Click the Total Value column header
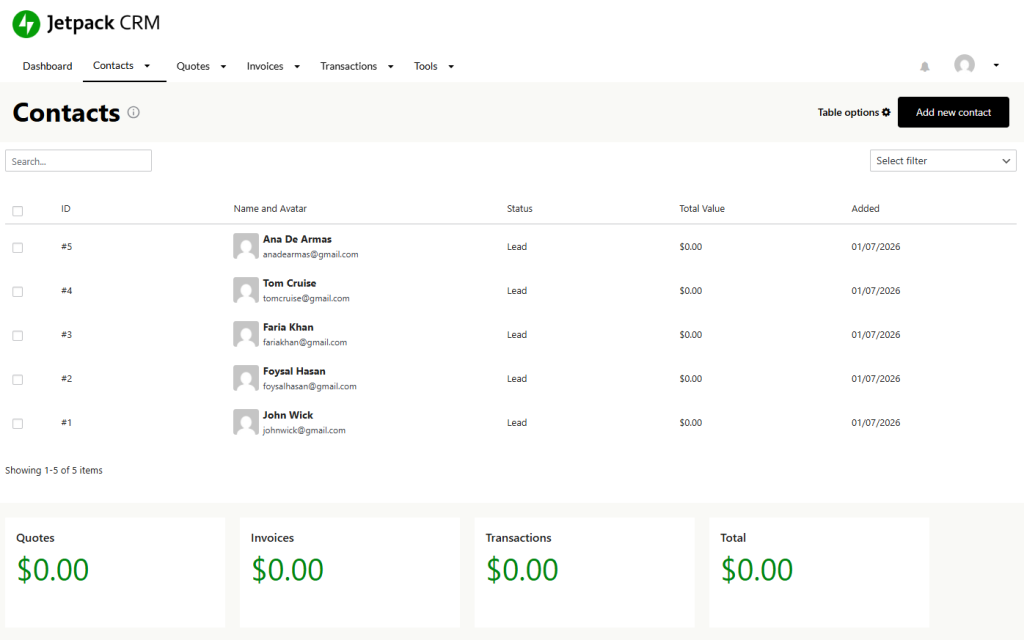The height and width of the screenshot is (640, 1024). (x=701, y=208)
